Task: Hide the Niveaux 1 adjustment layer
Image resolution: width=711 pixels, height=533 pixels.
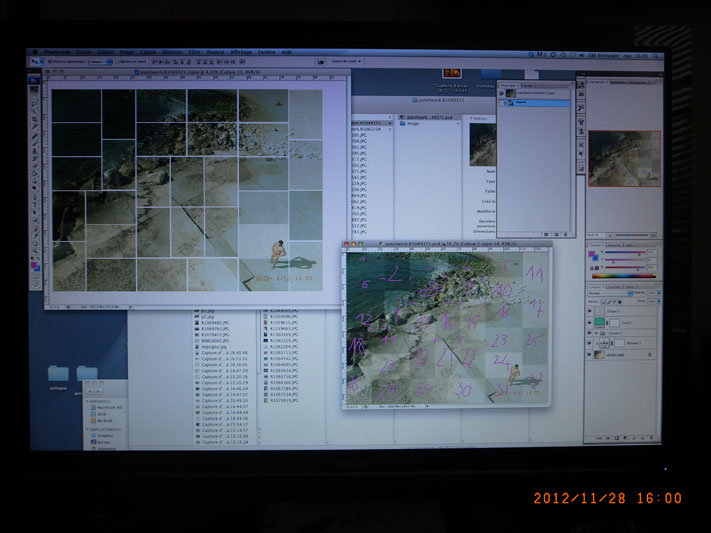Action: [589, 343]
